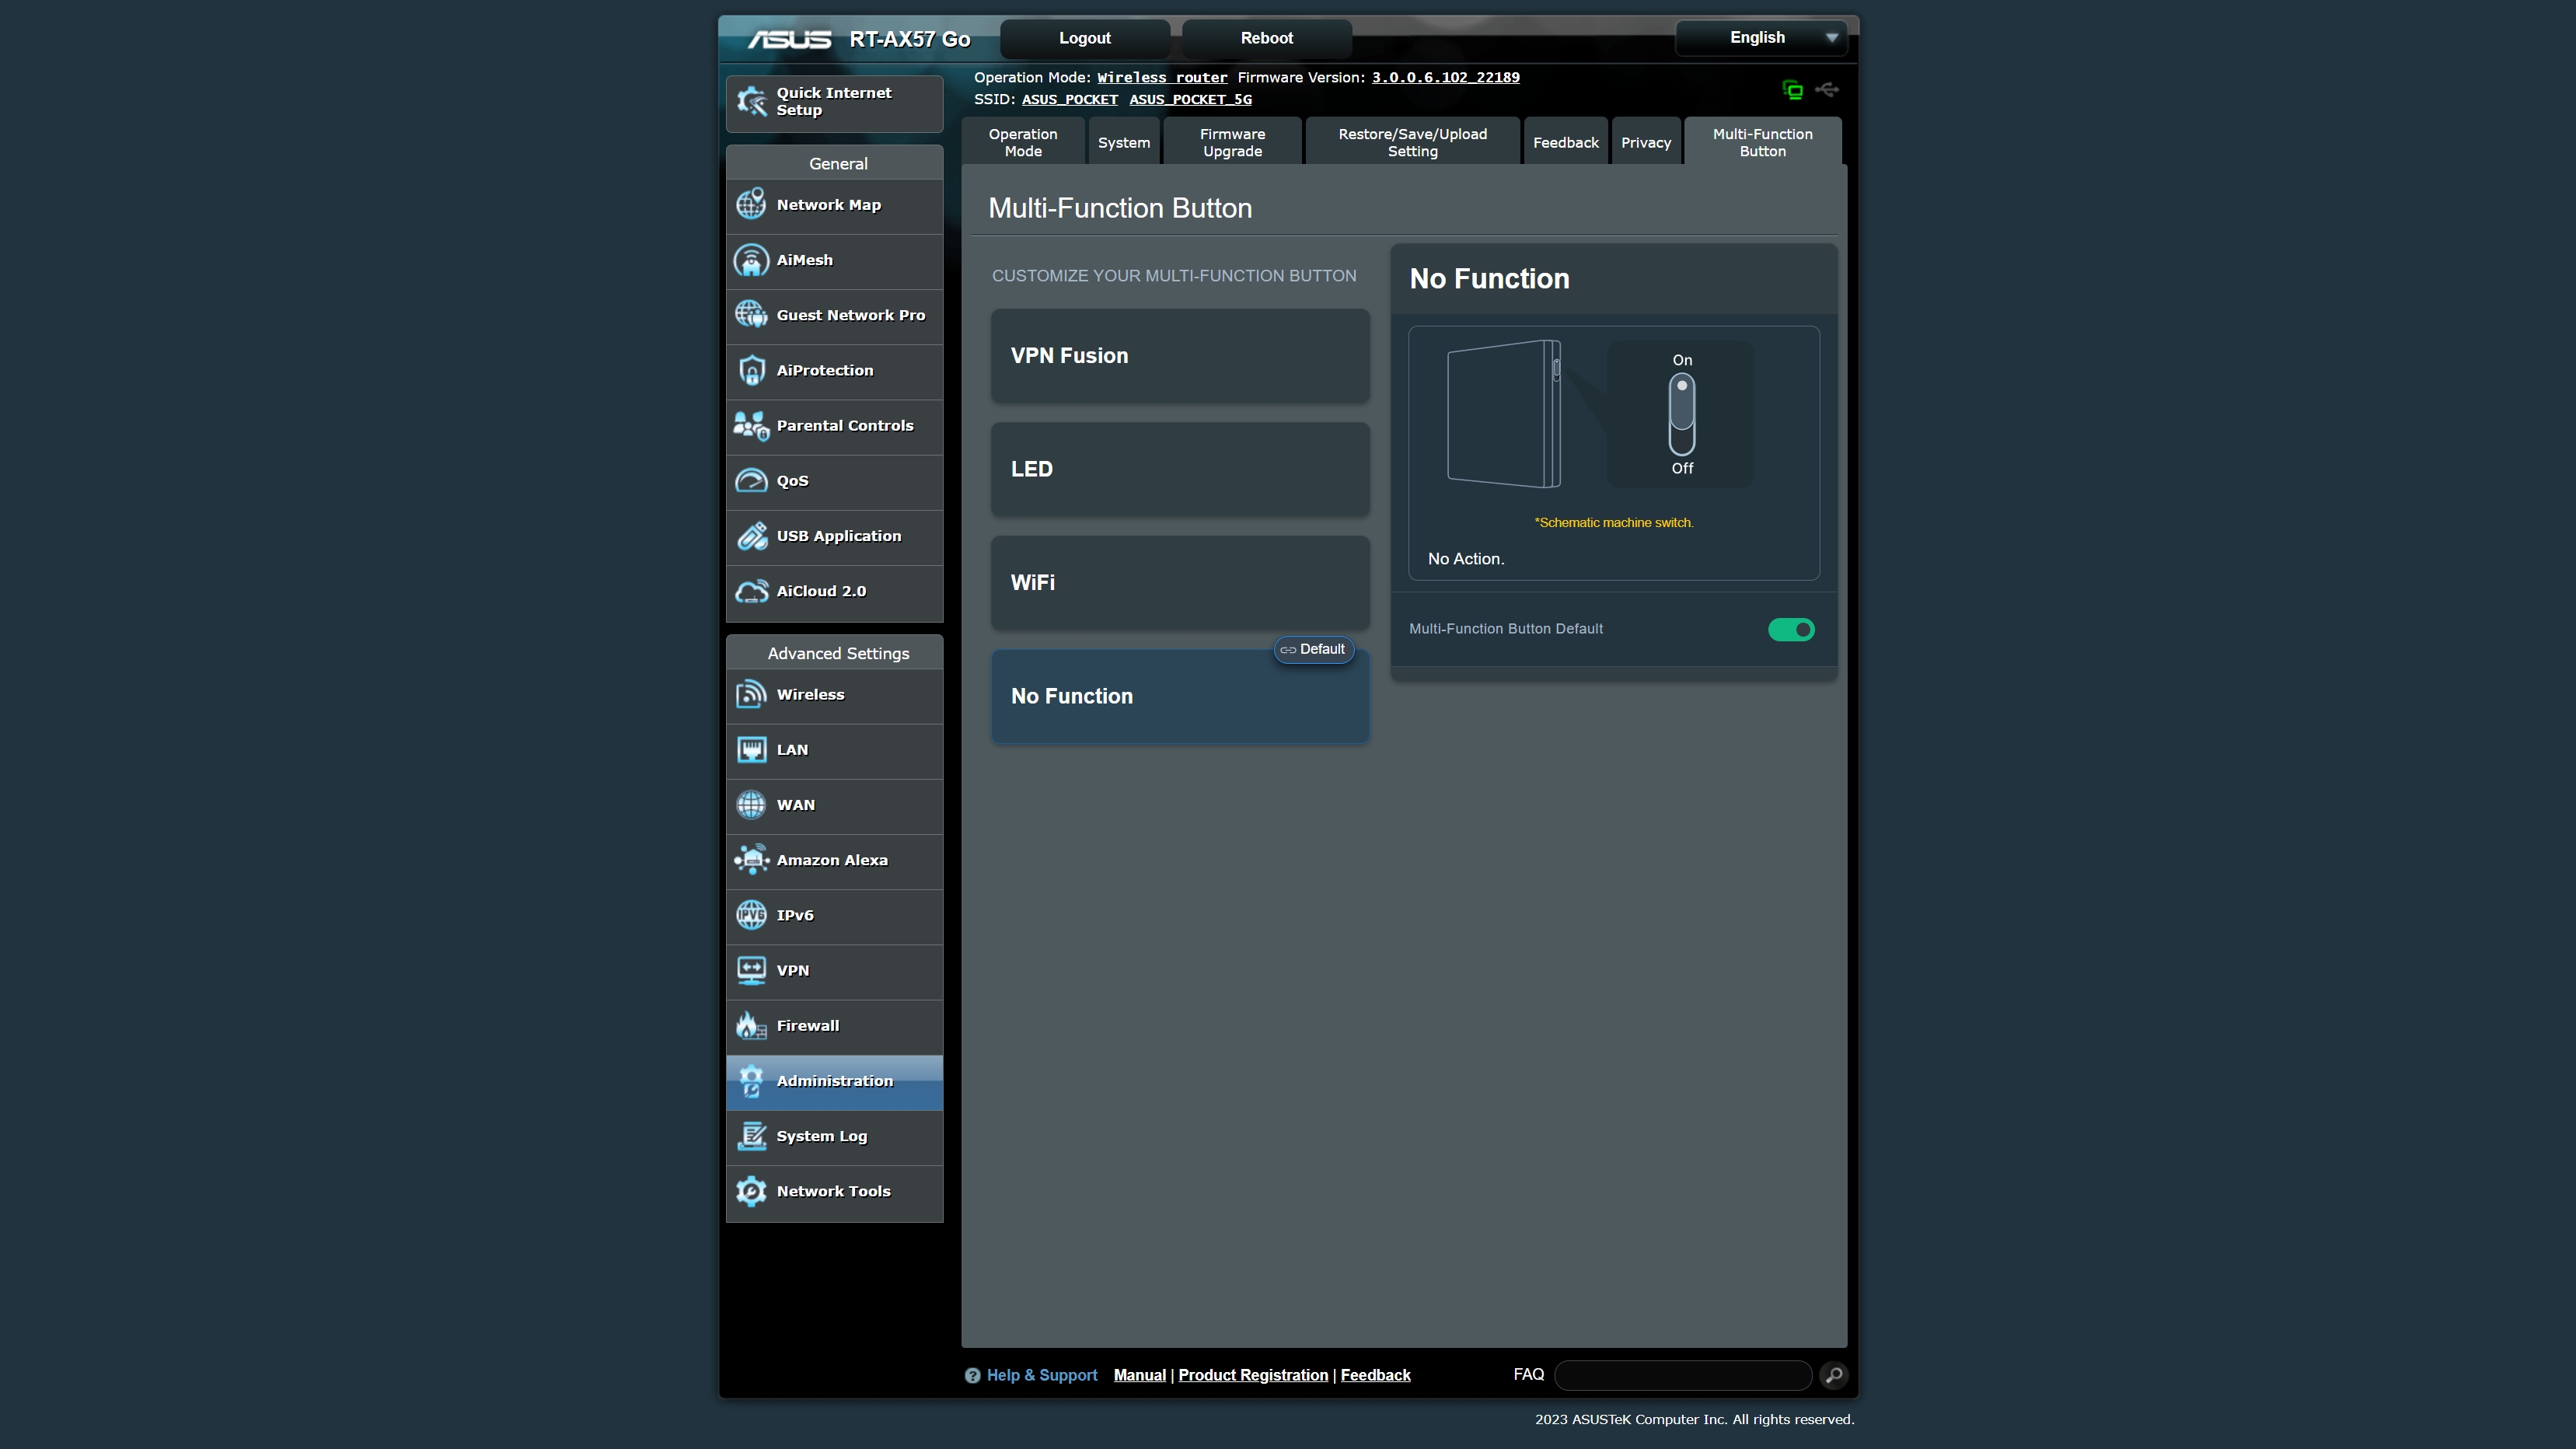The width and height of the screenshot is (2576, 1449).
Task: Select the AiCloud 2.0 icon
Action: pos(752,591)
